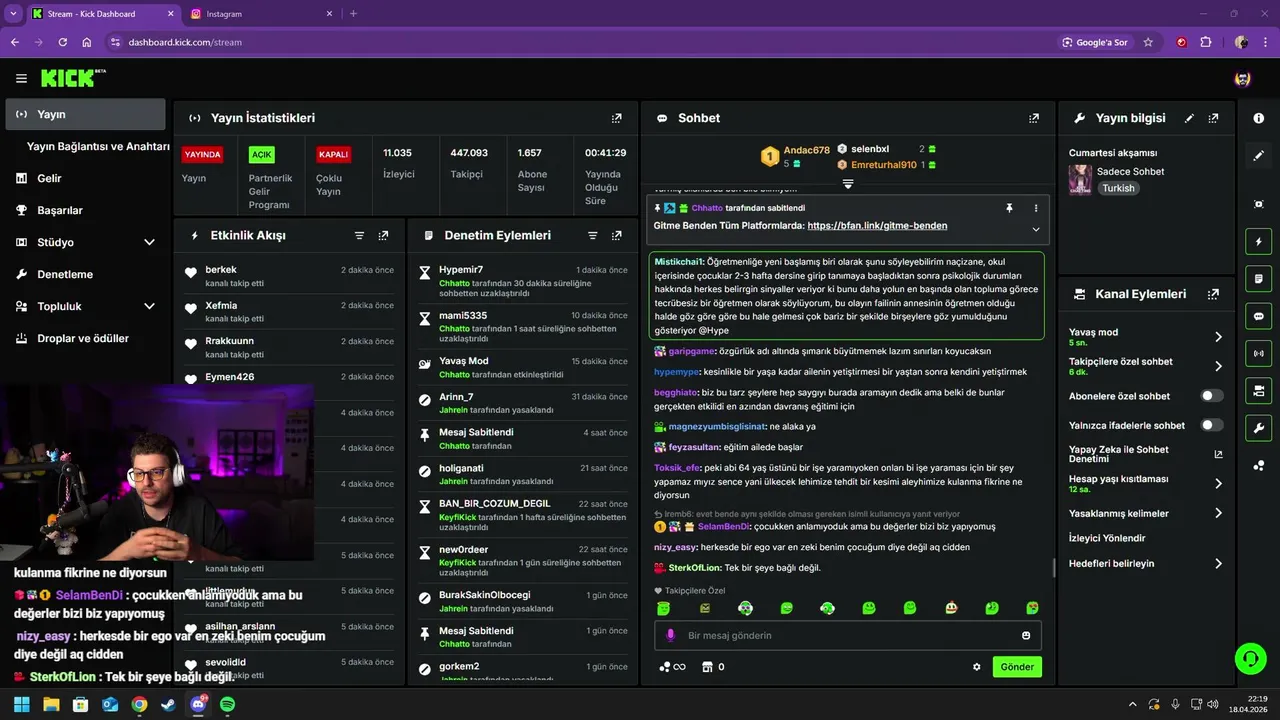Click the Turkish language tag
This screenshot has height=720, width=1280.
point(1118,188)
